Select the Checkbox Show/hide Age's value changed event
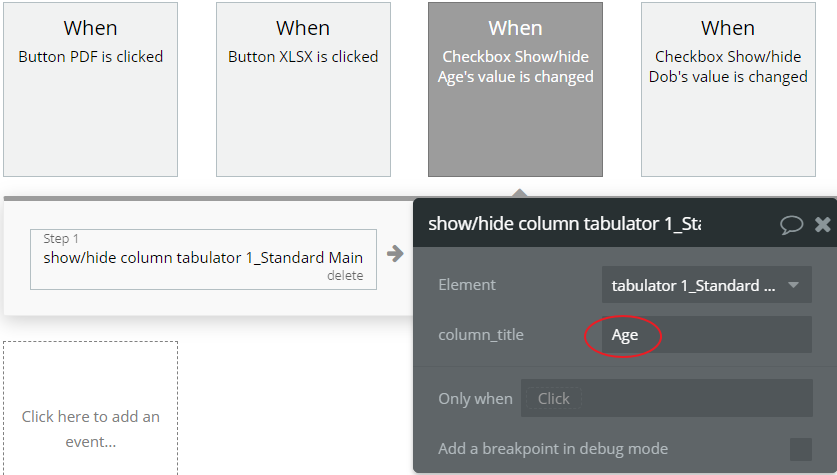 [515, 90]
